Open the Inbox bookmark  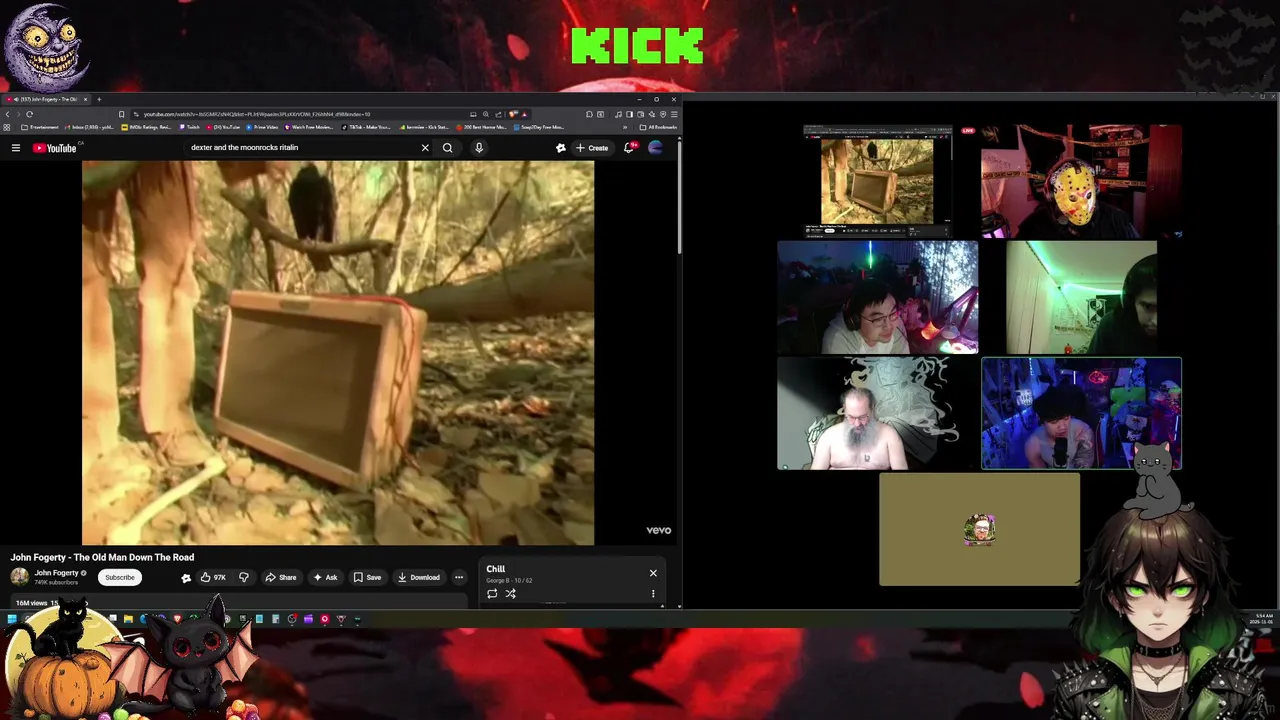[x=89, y=127]
